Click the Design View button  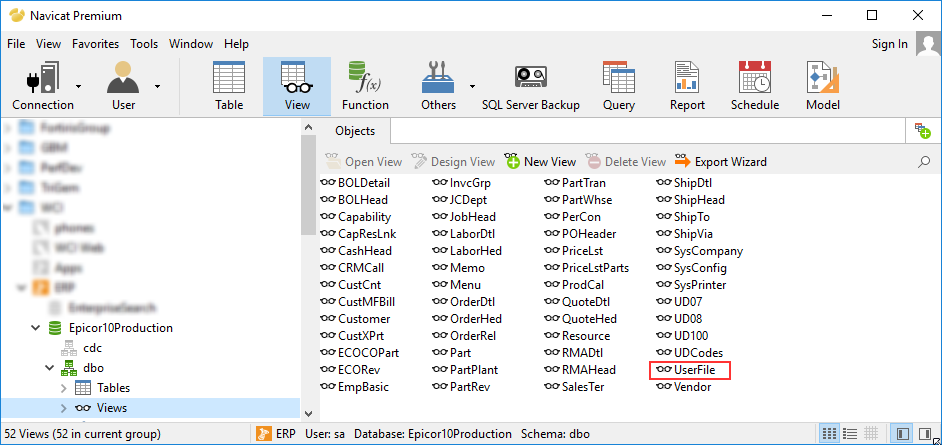pyautogui.click(x=454, y=162)
